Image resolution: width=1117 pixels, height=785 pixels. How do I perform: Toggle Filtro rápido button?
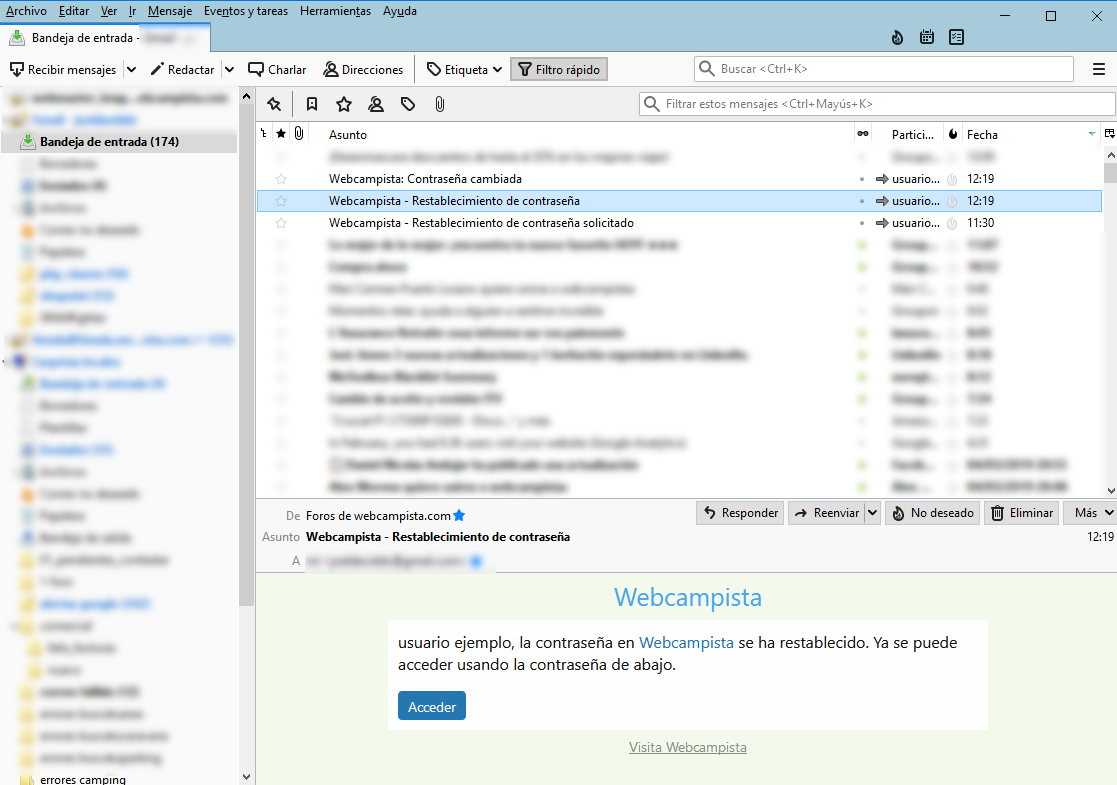[559, 70]
